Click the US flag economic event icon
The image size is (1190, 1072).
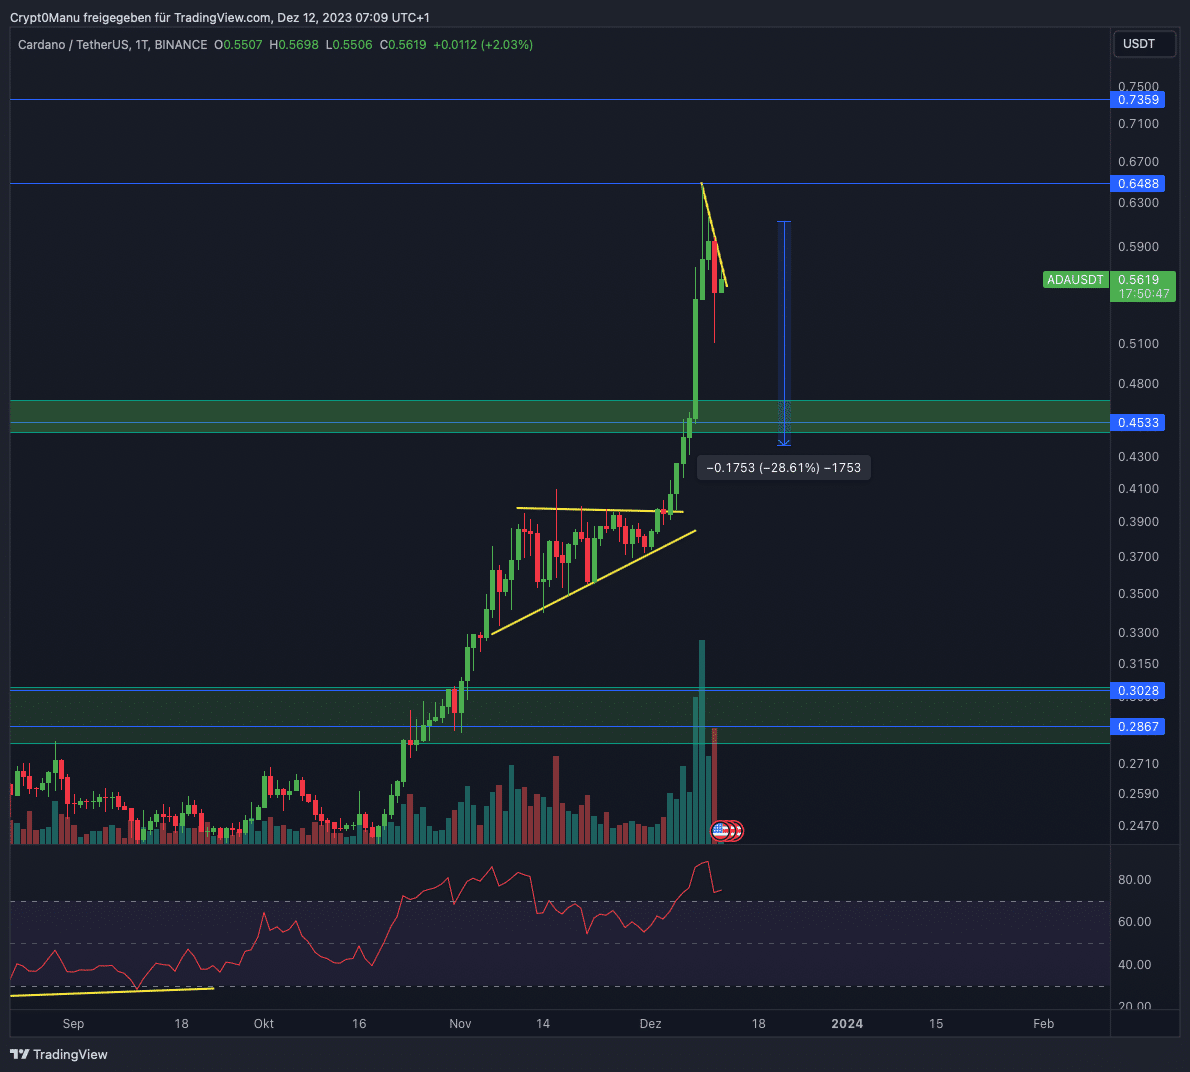720,831
